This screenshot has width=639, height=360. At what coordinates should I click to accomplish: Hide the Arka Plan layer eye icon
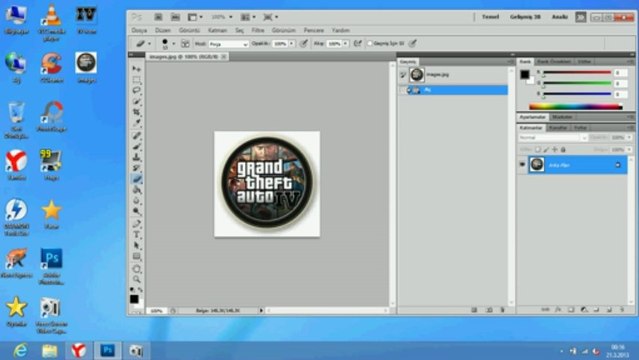click(x=522, y=165)
